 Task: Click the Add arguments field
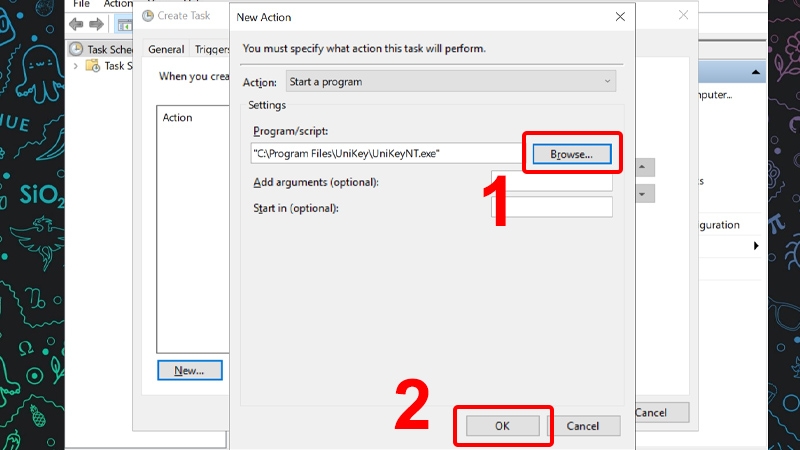point(550,182)
